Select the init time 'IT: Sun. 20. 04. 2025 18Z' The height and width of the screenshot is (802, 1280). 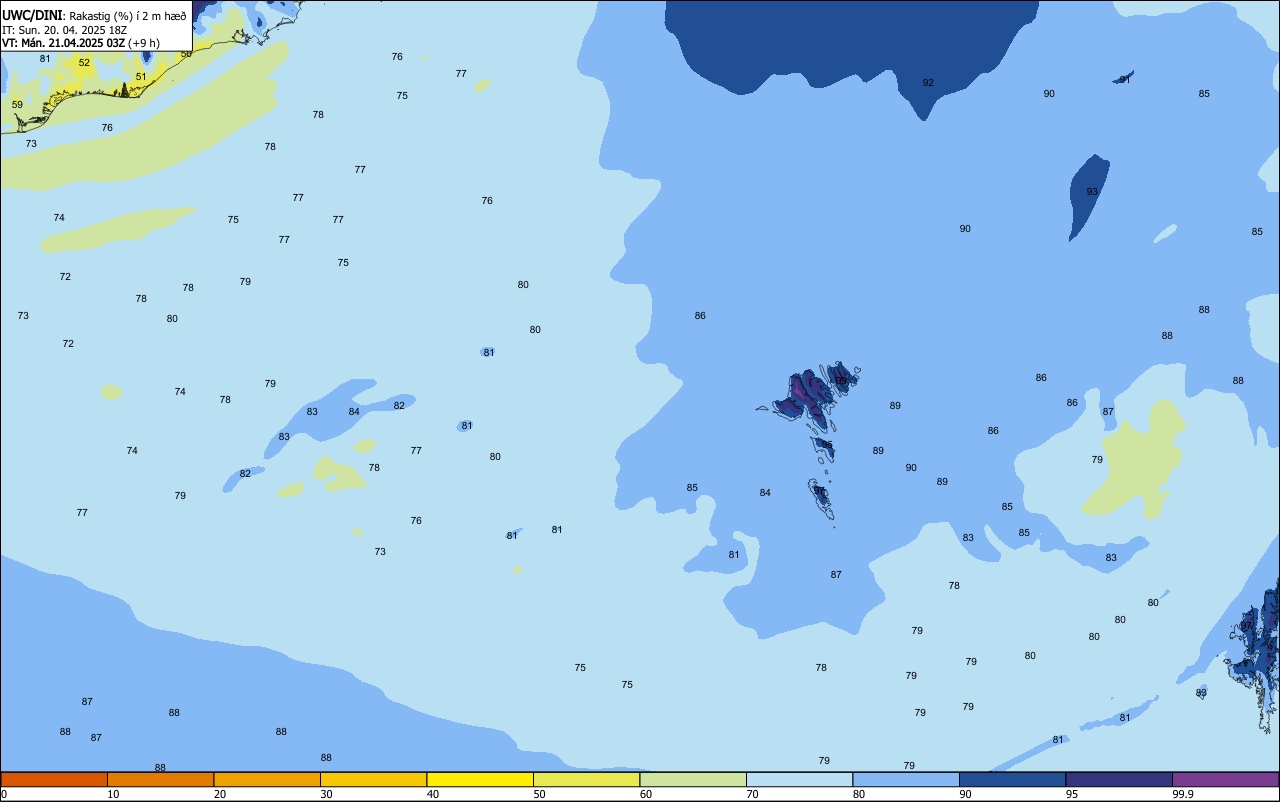64,30
